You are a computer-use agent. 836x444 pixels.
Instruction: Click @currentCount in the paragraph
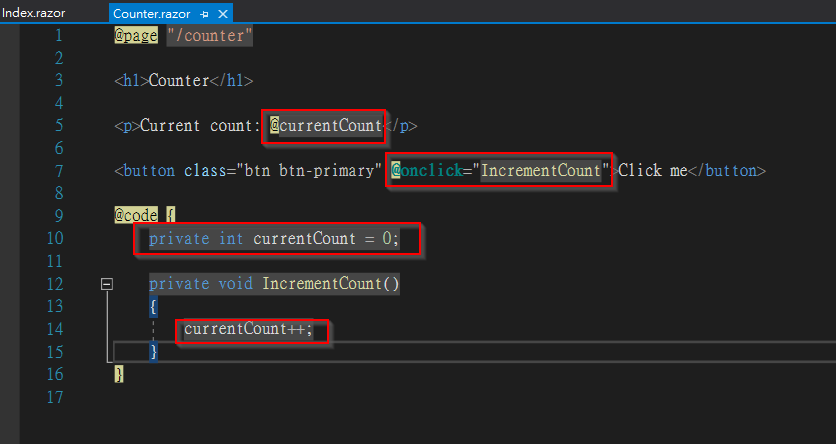point(326,126)
